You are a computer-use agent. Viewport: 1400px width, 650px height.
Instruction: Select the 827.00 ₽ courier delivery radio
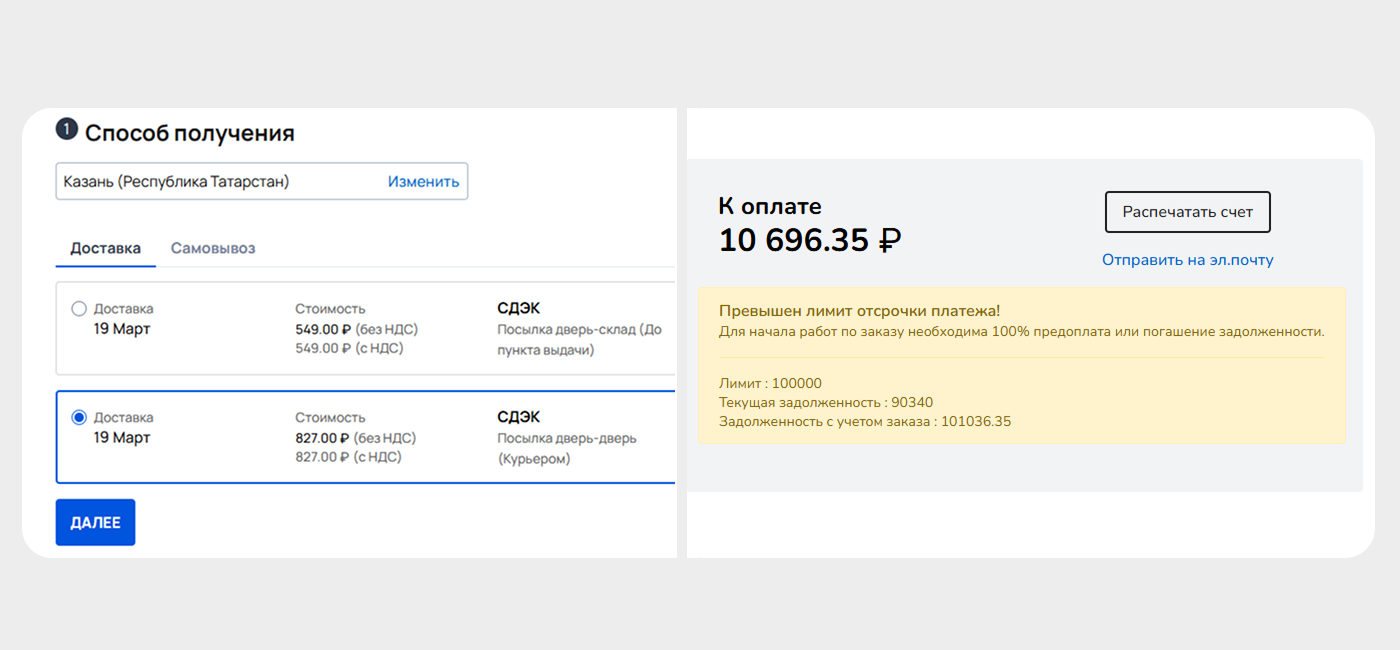[x=79, y=418]
